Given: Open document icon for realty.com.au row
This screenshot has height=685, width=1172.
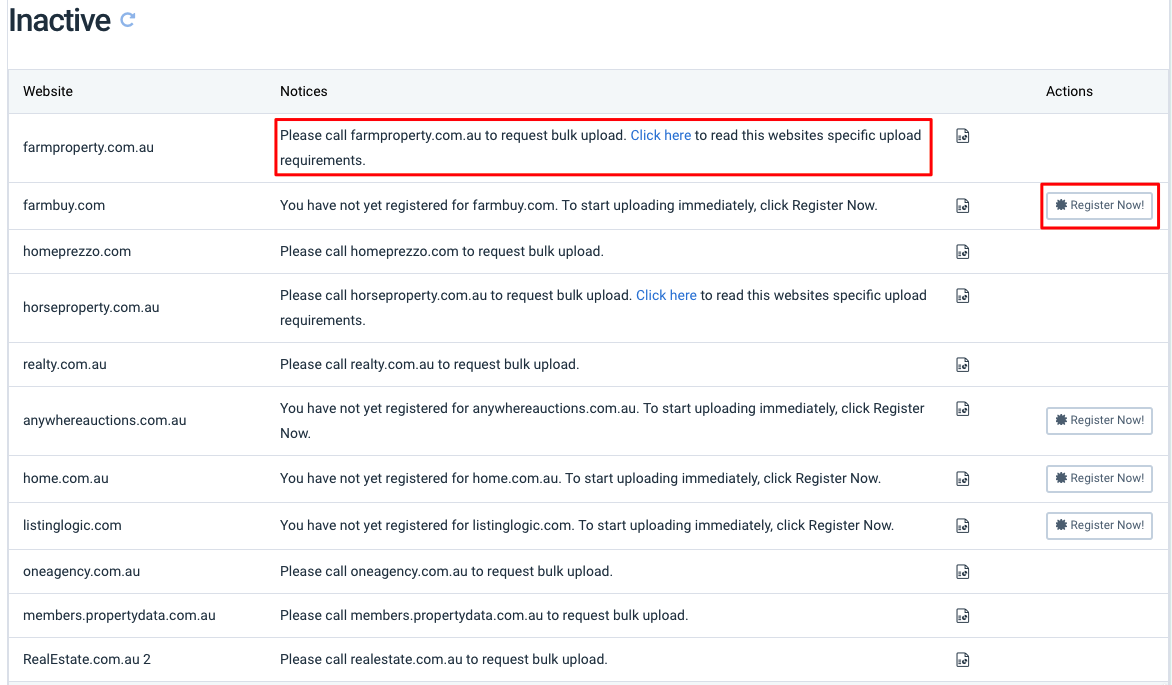Looking at the screenshot, I should [963, 365].
